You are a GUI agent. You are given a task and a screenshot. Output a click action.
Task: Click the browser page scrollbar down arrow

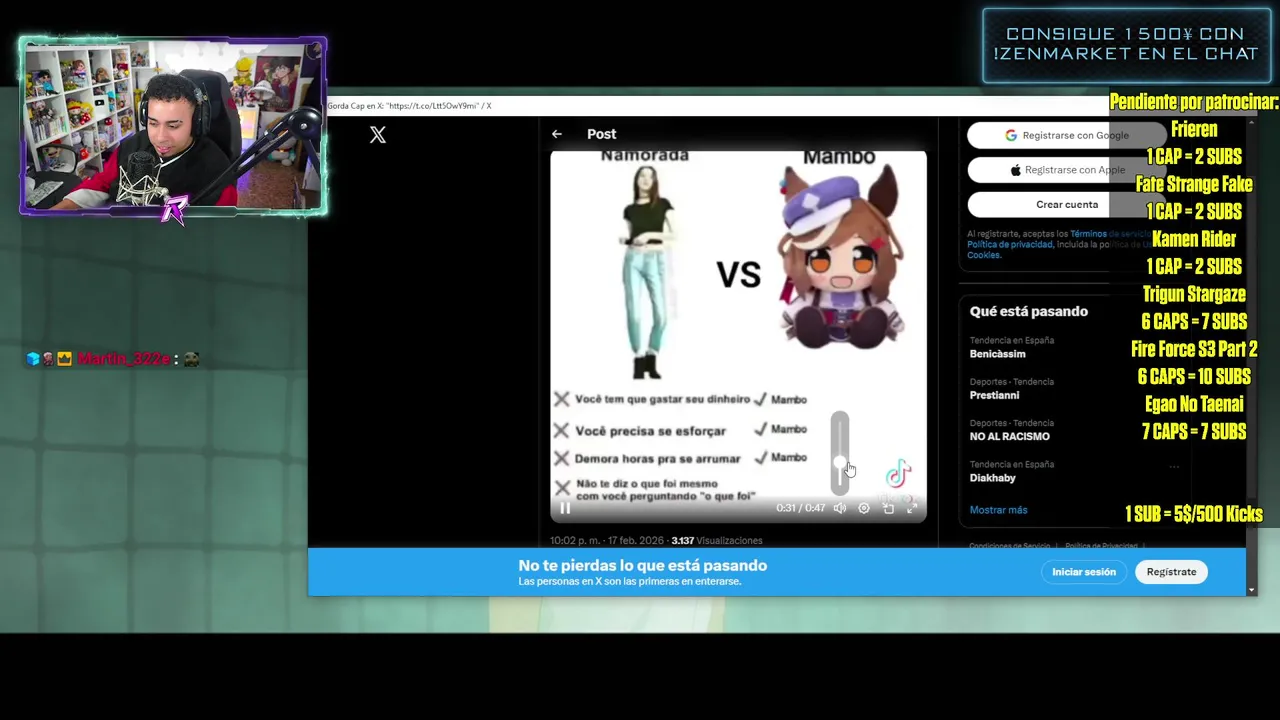[1251, 590]
